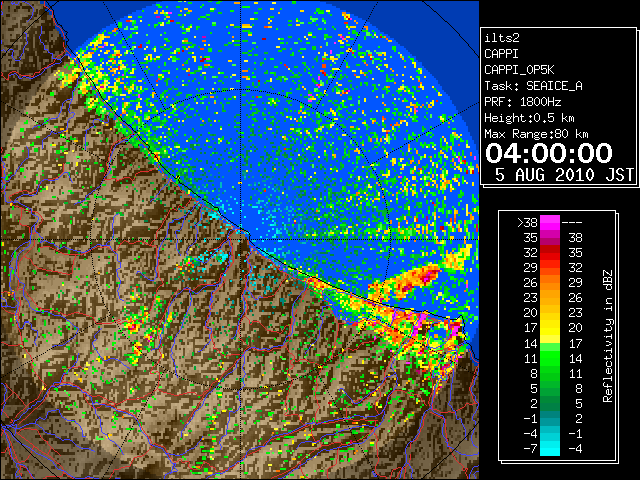Viewport: 640px width, 480px height.
Task: Click the 'CAPPI_0P5K' text
Action: [519, 70]
